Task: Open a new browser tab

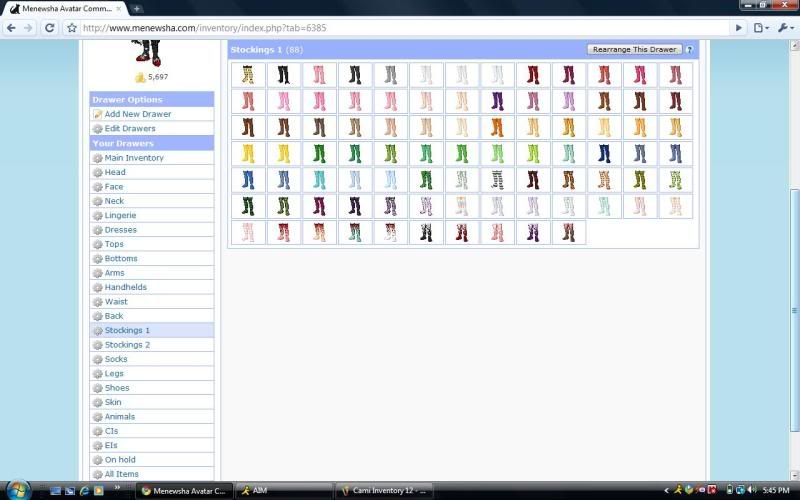Action: [136, 8]
